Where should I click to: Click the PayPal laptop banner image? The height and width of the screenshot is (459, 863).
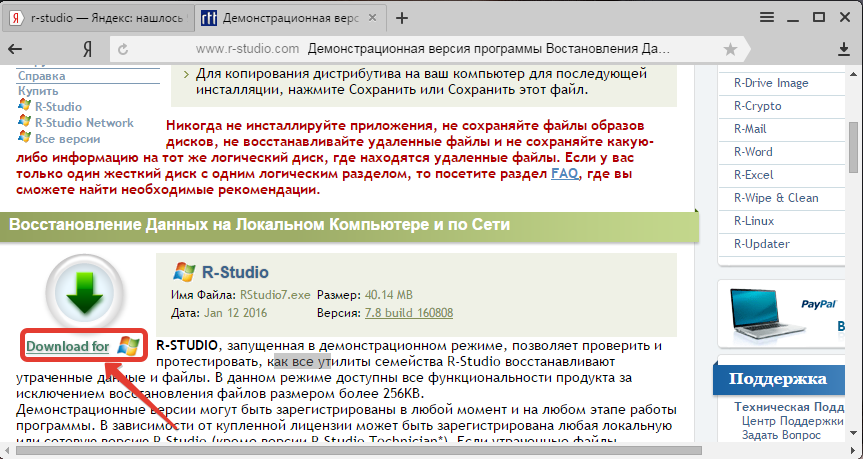[782, 313]
